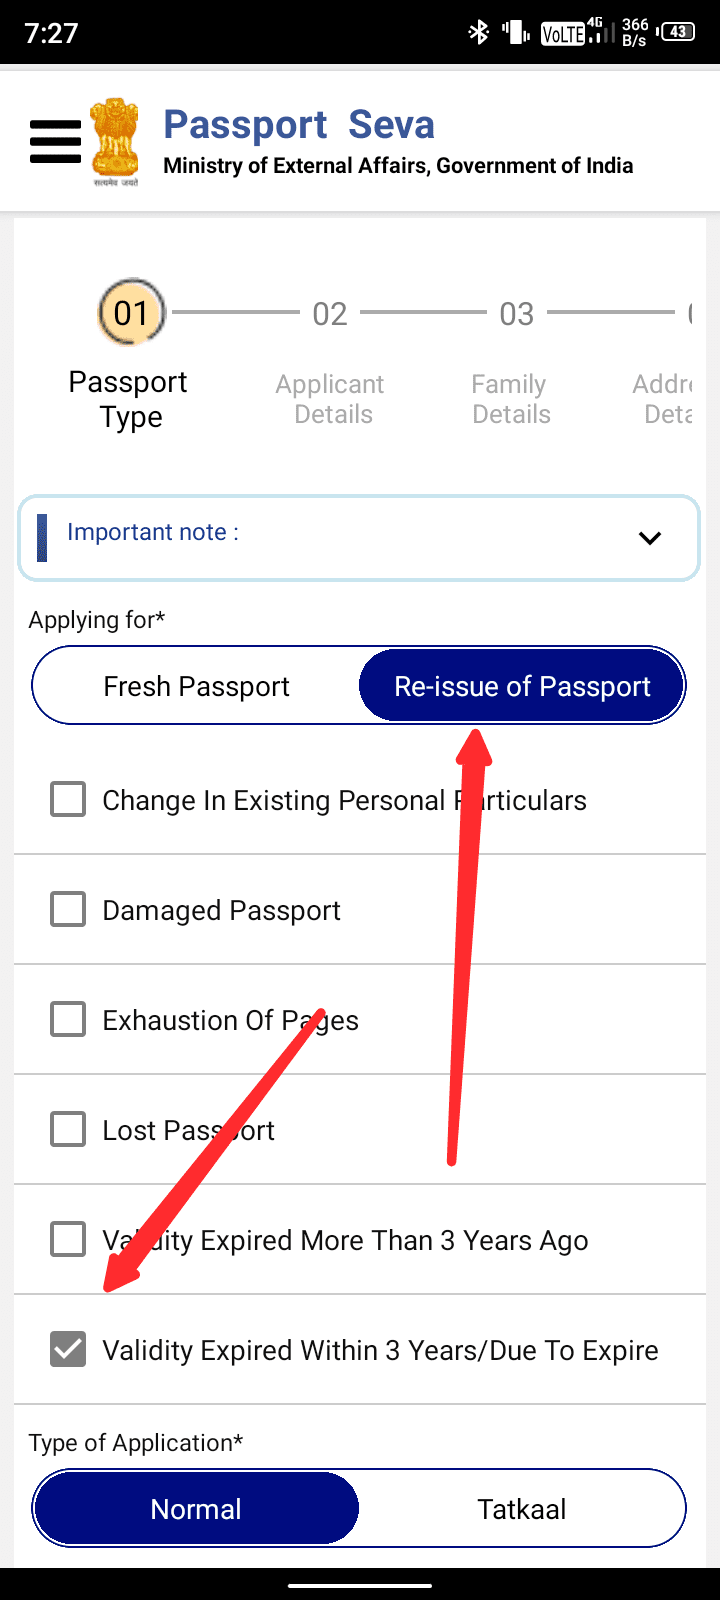Tap the vibrate mode status icon

[x=516, y=33]
